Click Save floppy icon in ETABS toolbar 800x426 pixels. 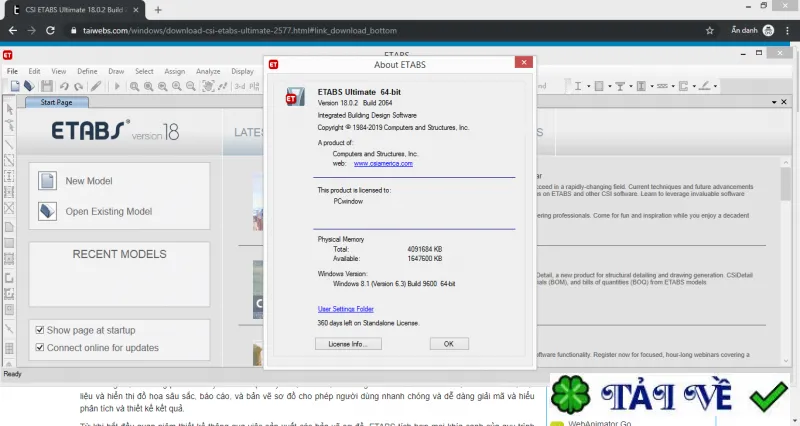coord(47,86)
